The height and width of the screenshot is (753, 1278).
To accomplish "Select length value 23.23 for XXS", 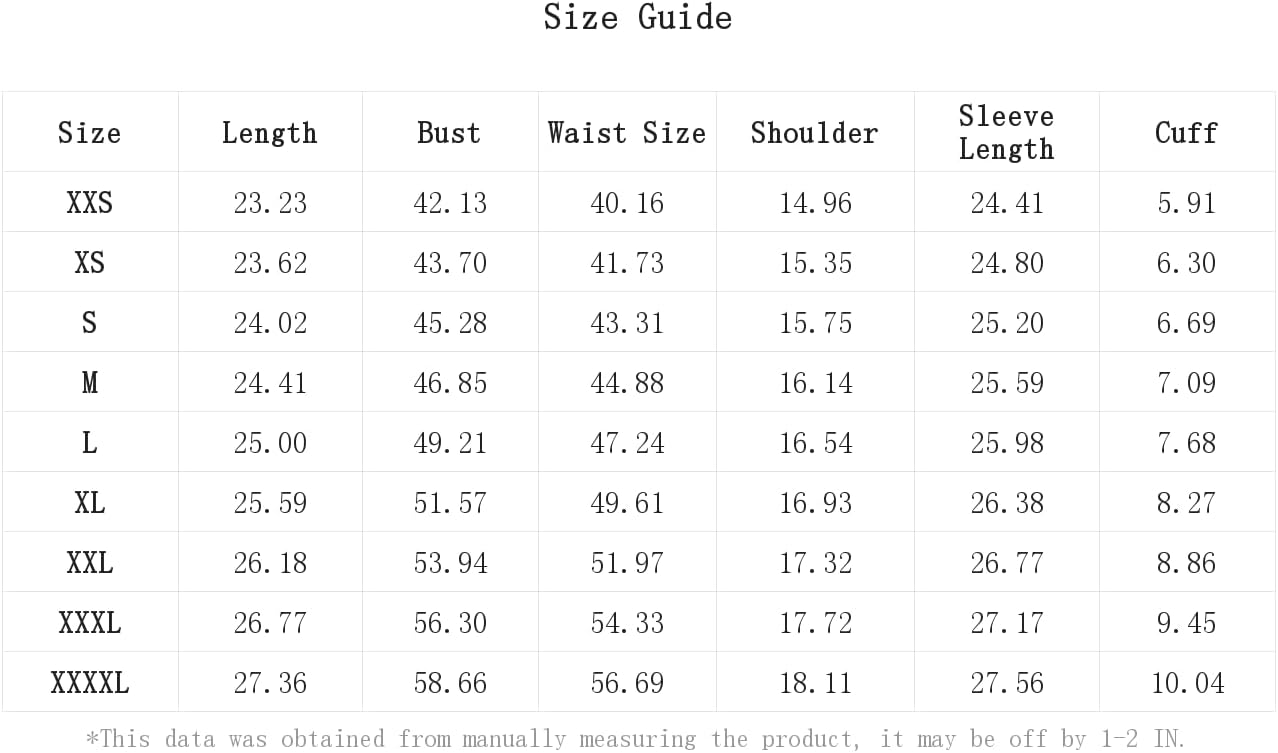I will click(270, 203).
